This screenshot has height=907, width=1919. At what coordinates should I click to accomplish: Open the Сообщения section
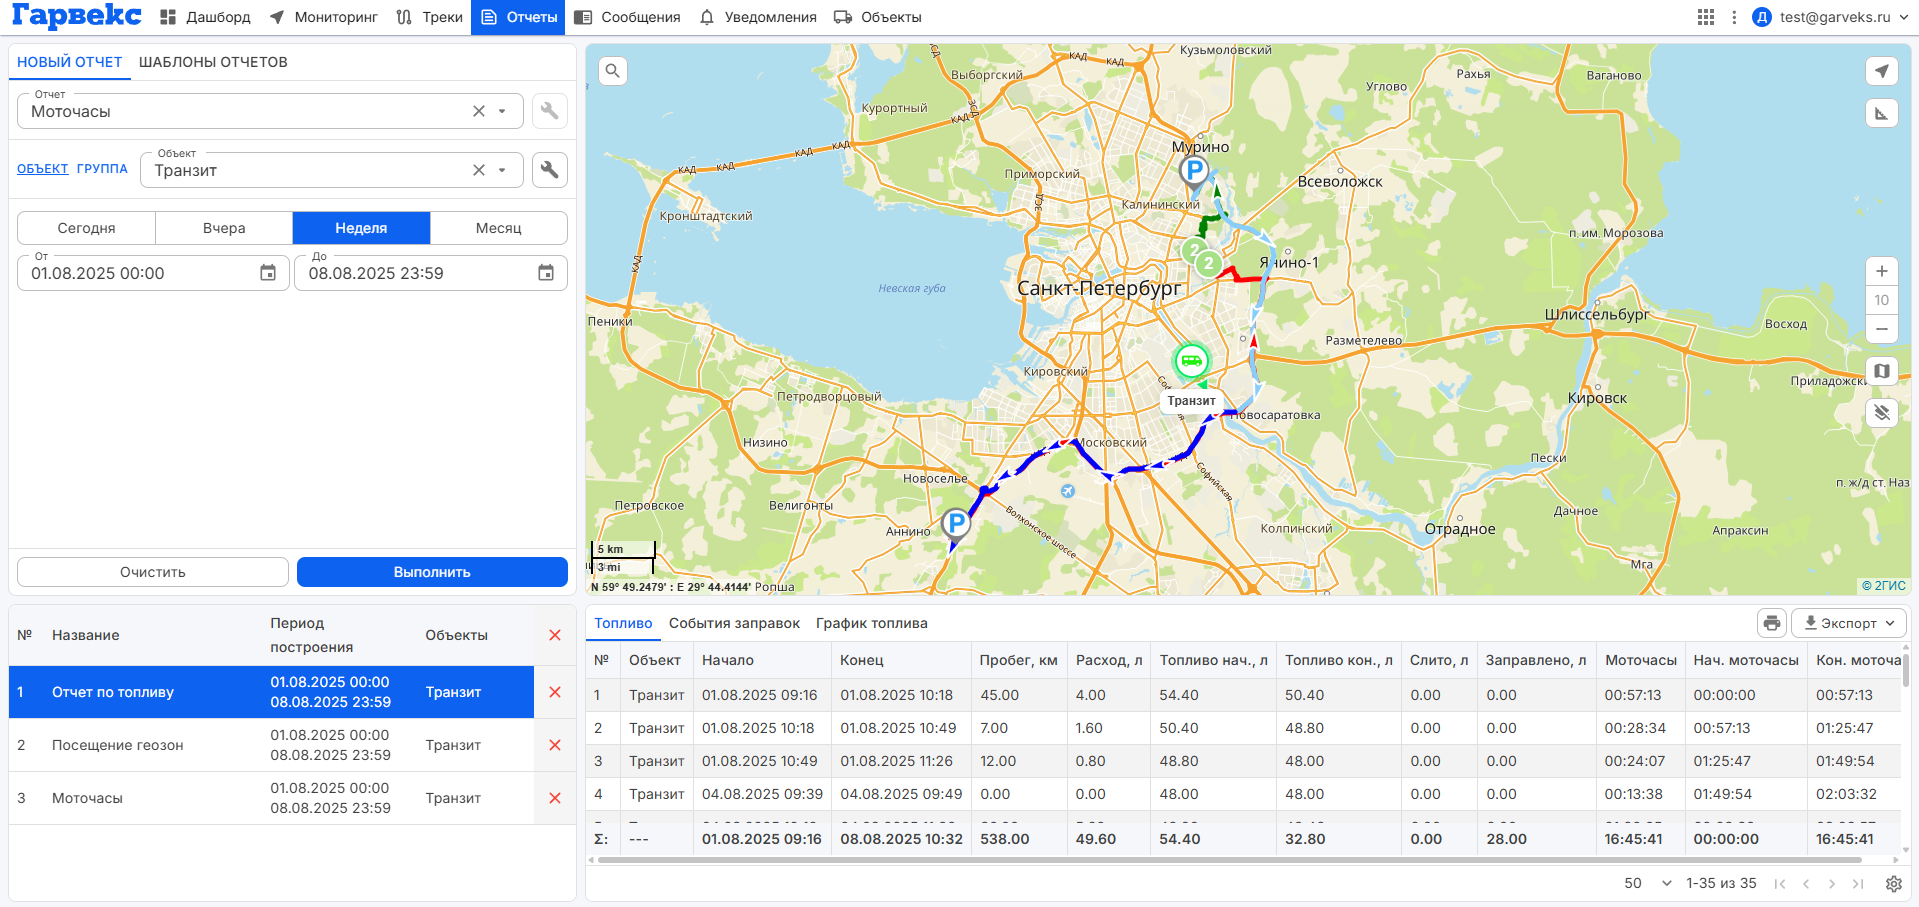coord(627,17)
